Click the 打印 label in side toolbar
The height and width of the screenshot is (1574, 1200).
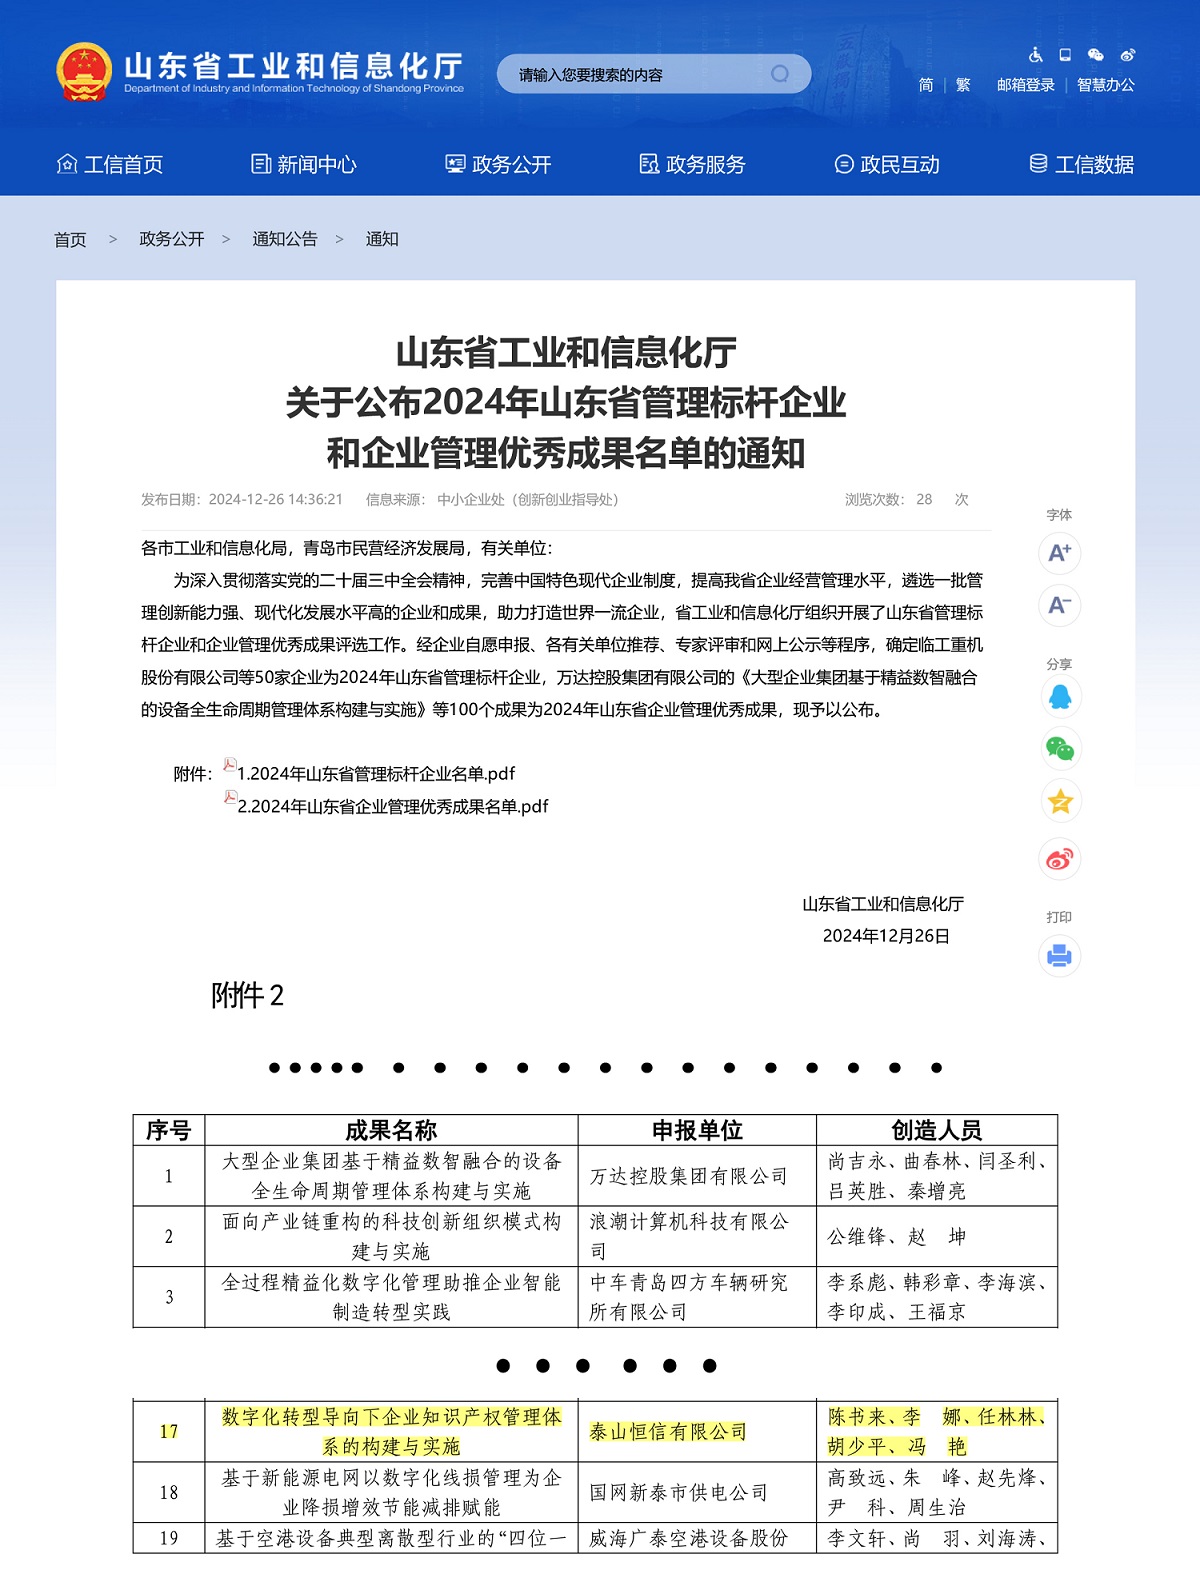click(1059, 917)
